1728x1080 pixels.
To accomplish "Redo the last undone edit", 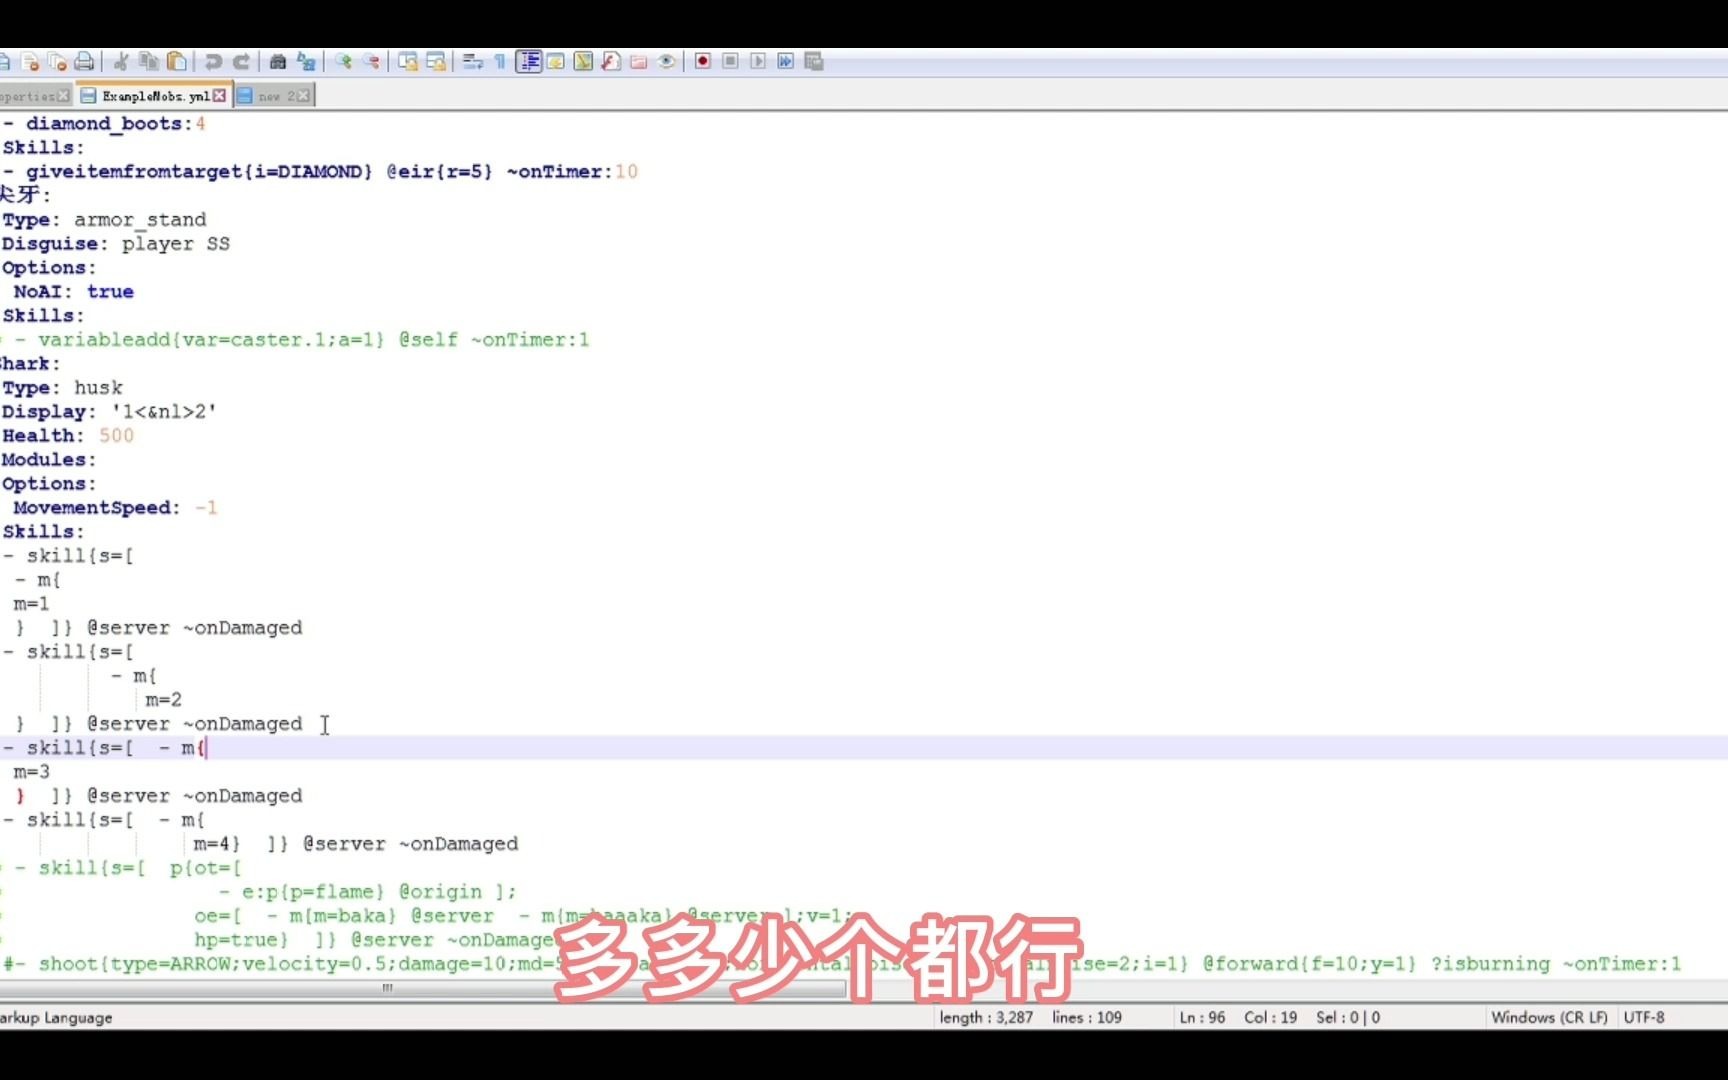I will pos(241,62).
